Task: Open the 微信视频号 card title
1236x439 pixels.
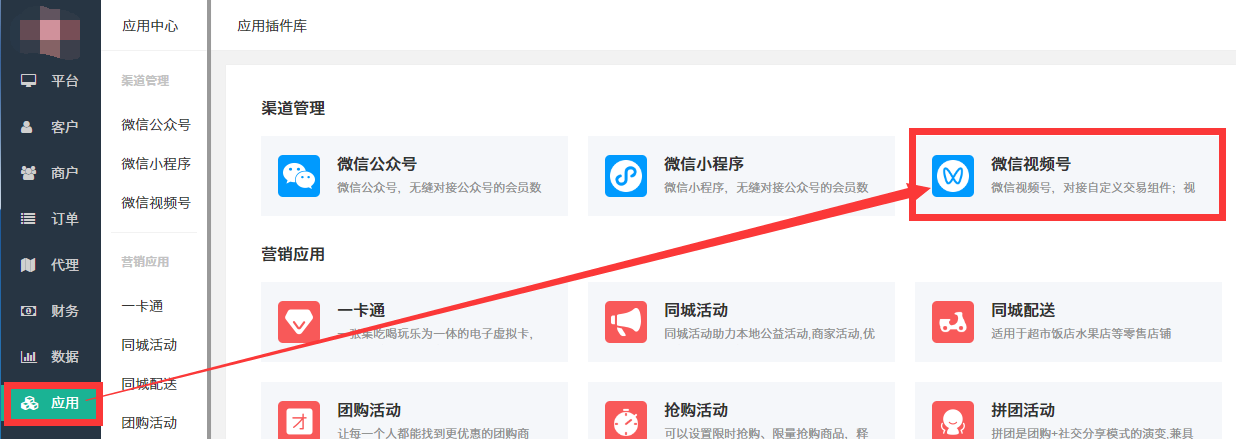Action: click(1031, 164)
